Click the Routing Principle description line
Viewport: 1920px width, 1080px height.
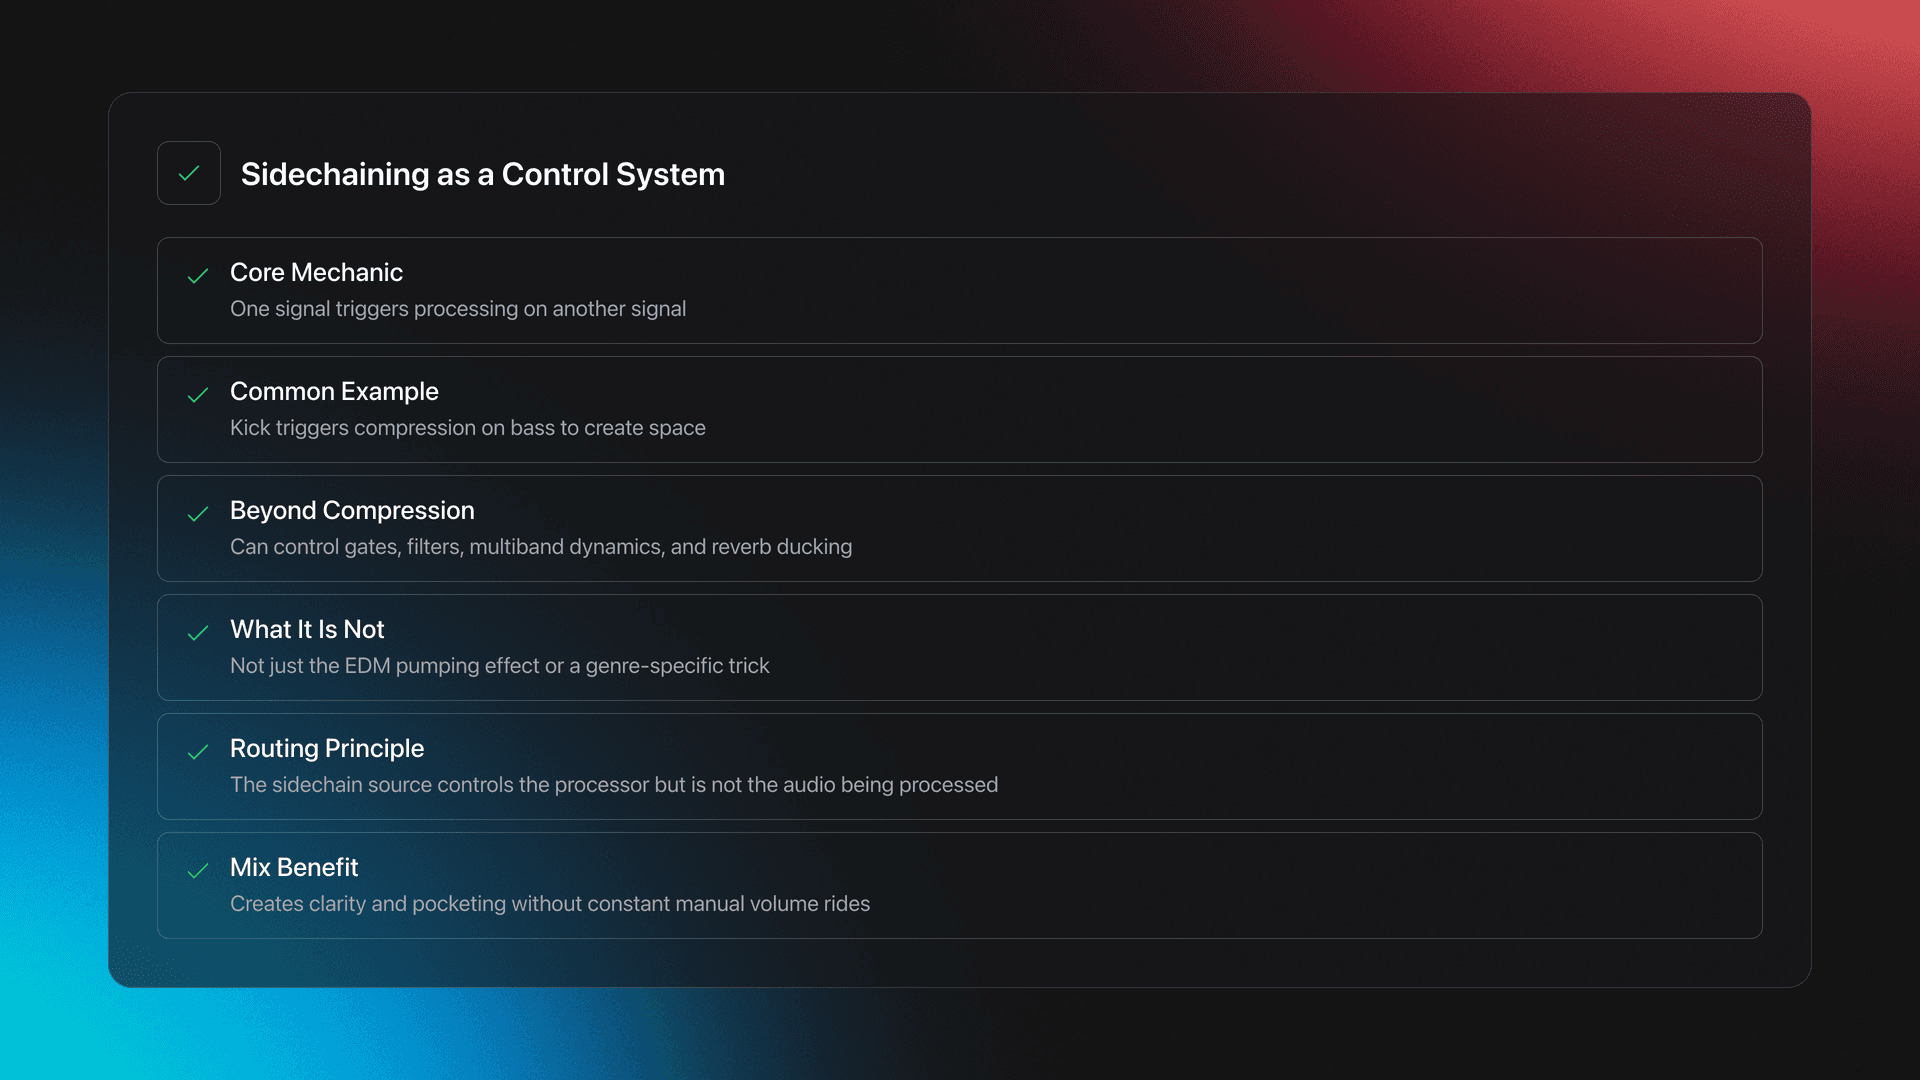click(x=613, y=785)
